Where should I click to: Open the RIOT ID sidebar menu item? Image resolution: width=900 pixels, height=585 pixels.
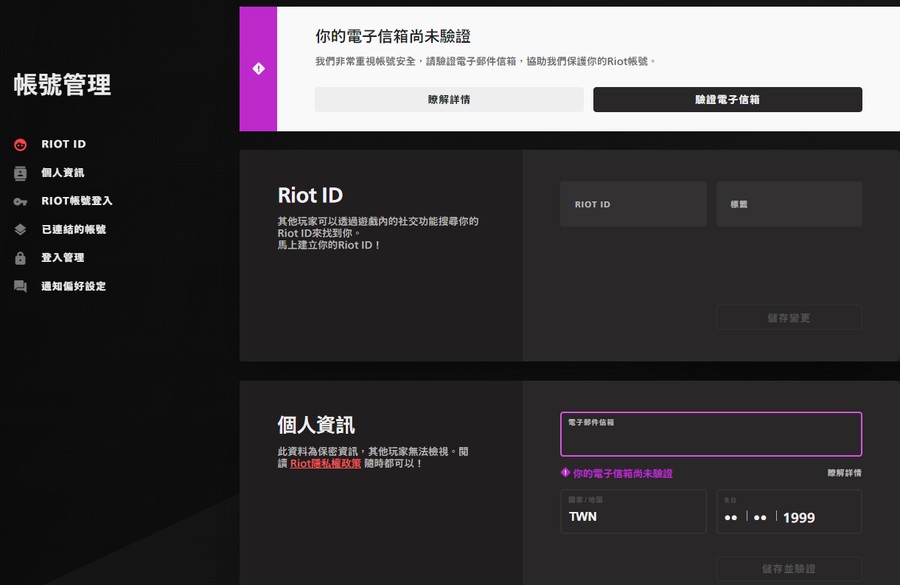(63, 144)
